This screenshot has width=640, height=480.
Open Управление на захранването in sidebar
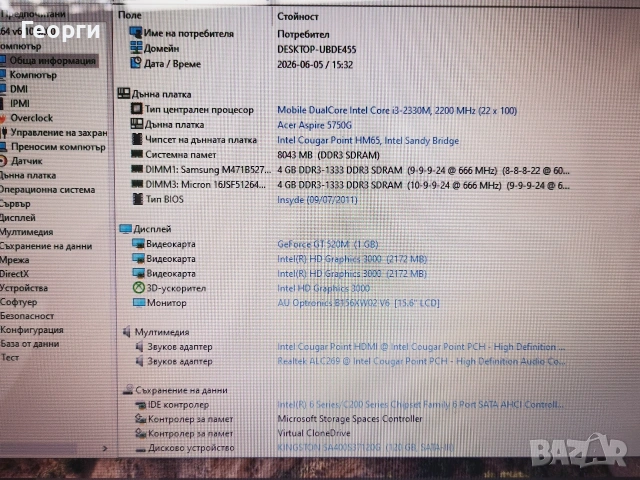pos(59,133)
